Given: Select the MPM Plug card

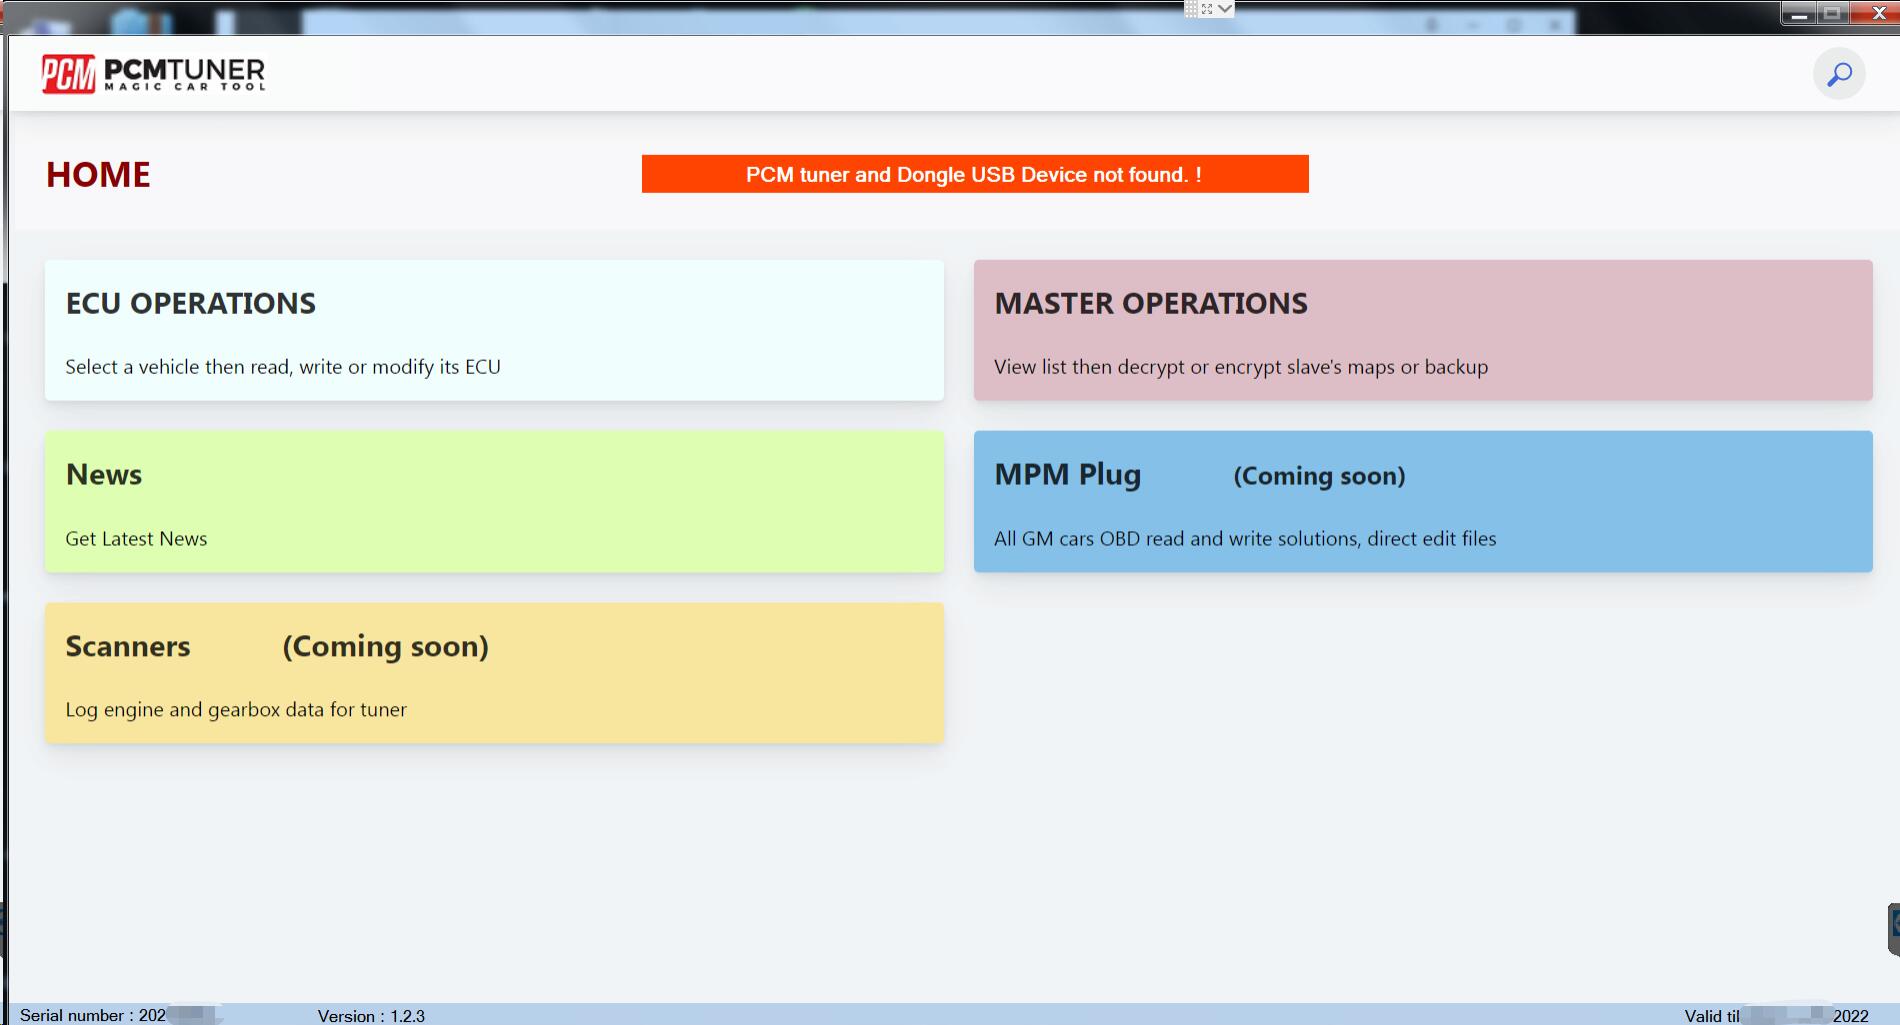Looking at the screenshot, I should pyautogui.click(x=1422, y=501).
